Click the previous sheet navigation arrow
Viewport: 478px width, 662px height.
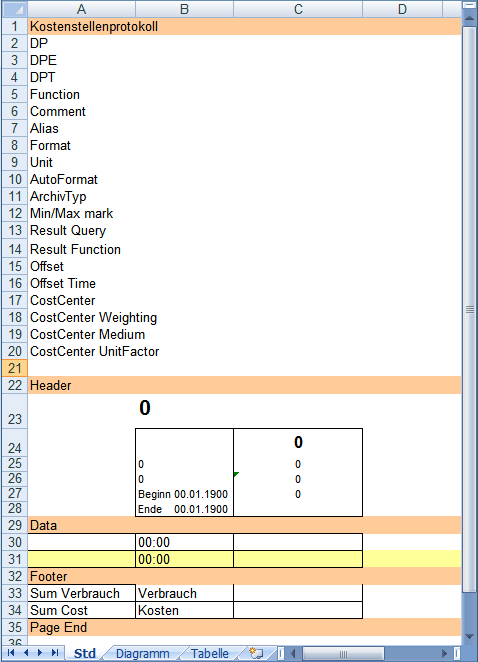26,653
